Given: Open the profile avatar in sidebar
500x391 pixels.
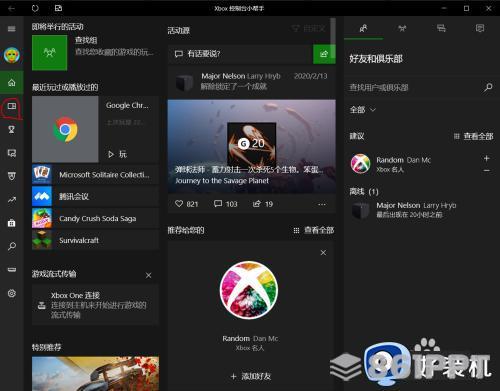Looking at the screenshot, I should [x=12, y=55].
